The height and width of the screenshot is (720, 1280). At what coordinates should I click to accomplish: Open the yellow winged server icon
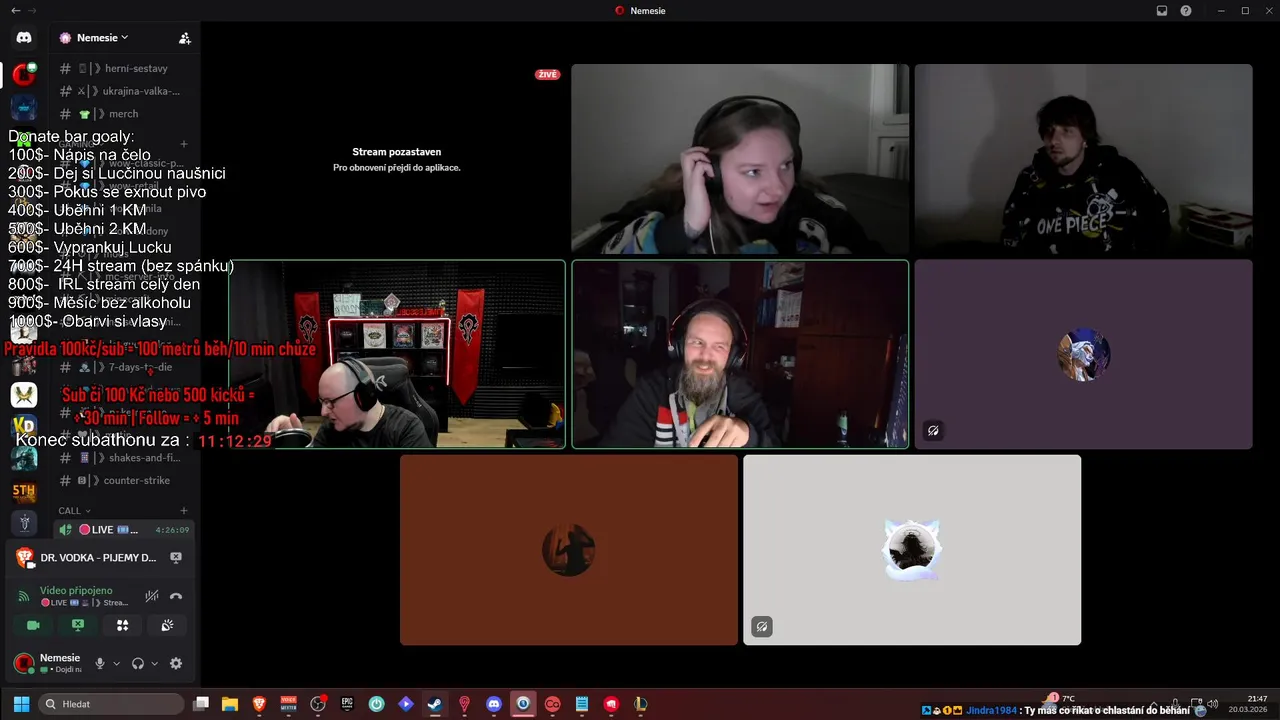(24, 395)
